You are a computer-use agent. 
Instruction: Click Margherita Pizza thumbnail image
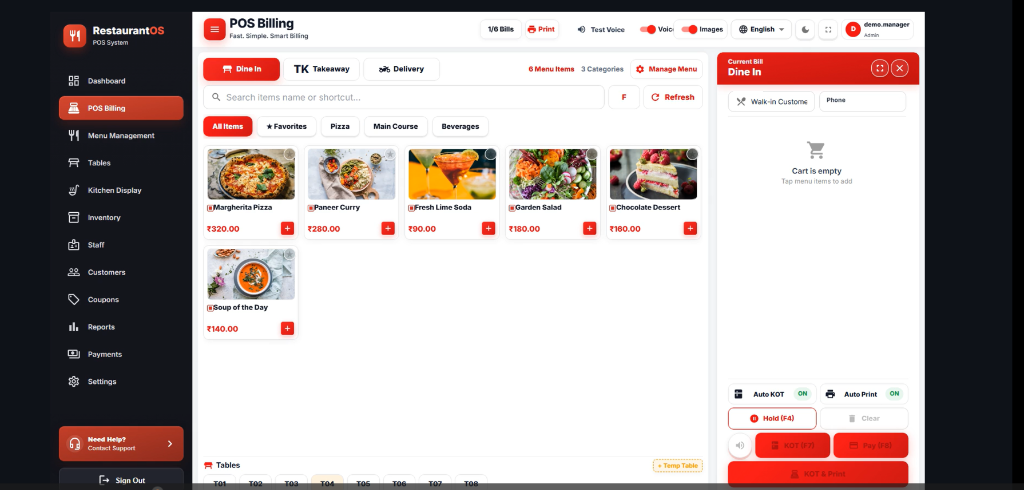251,174
